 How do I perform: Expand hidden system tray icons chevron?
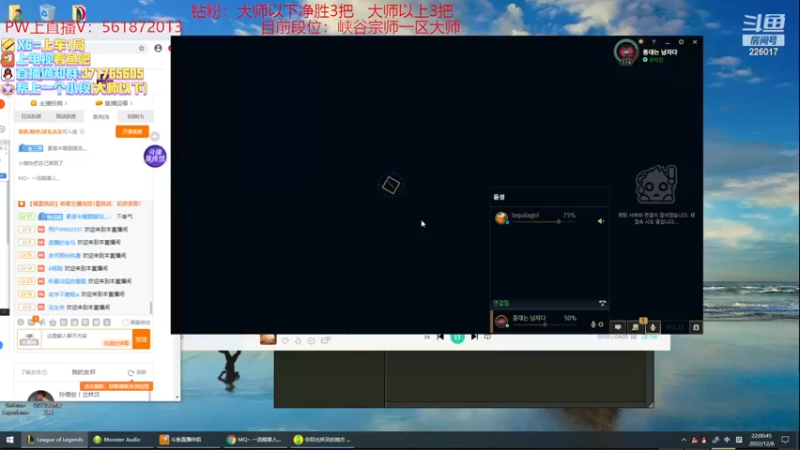[x=684, y=440]
